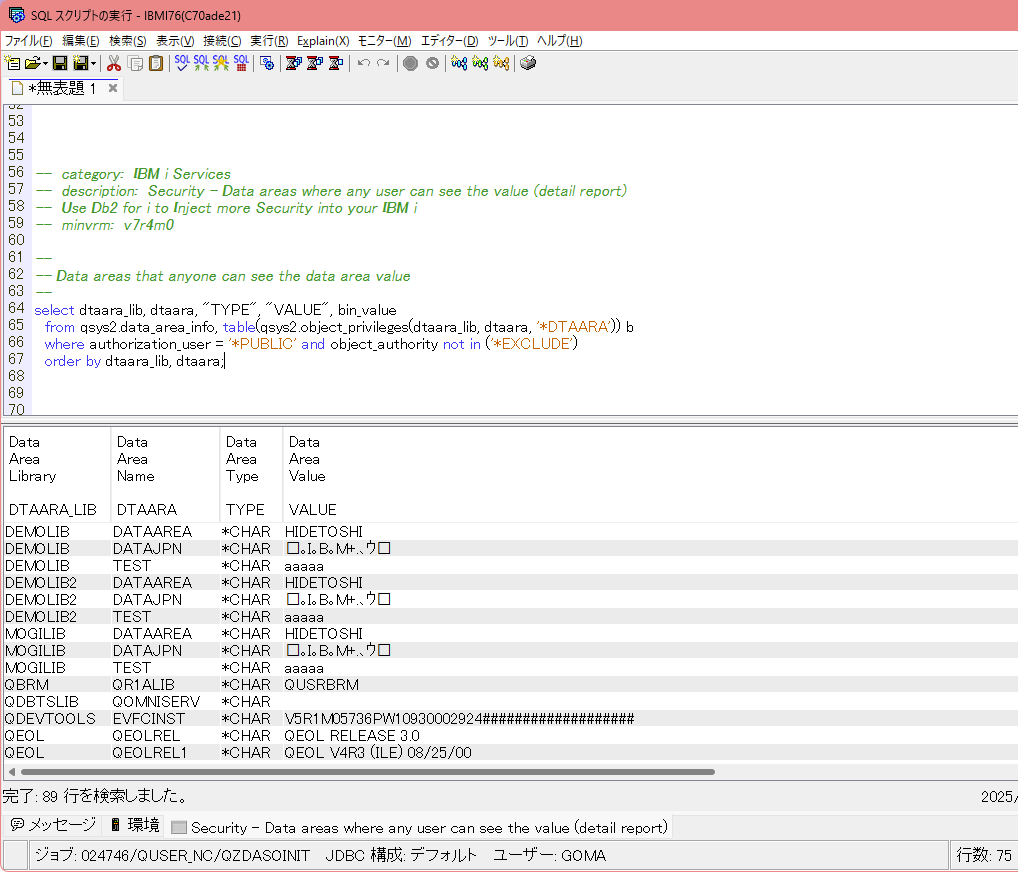Expand the Save As dropdown arrow
Image resolution: width=1018 pixels, height=872 pixels.
pyautogui.click(x=93, y=63)
